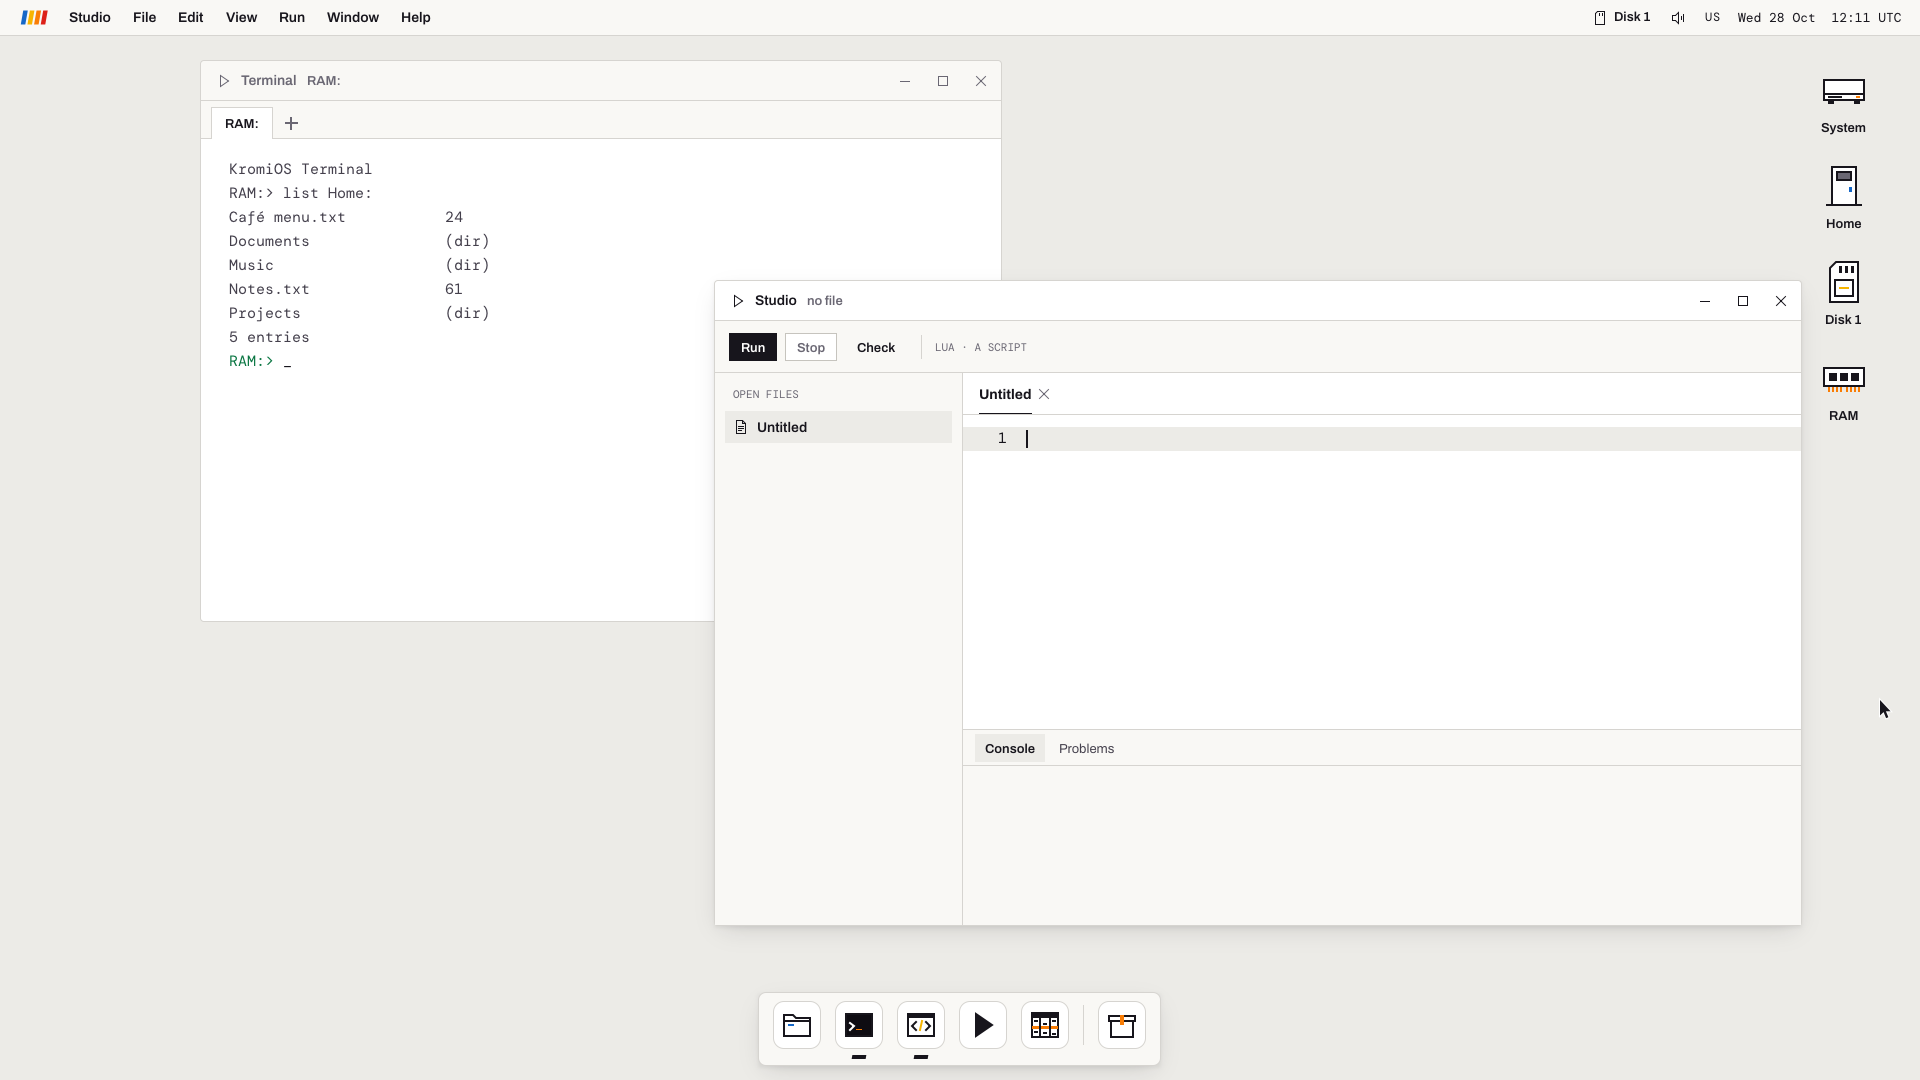Click 'Café menu.txt' in Terminal output
This screenshot has width=1920, height=1080.
tap(287, 217)
